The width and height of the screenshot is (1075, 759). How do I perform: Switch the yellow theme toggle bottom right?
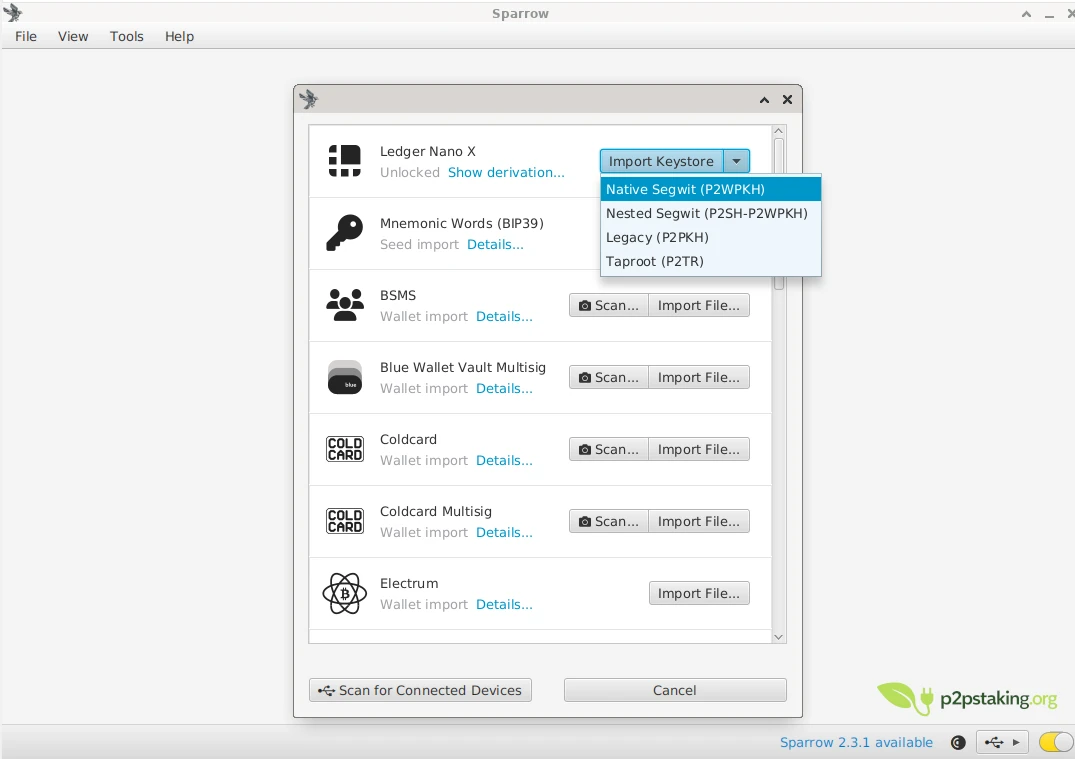click(1055, 742)
